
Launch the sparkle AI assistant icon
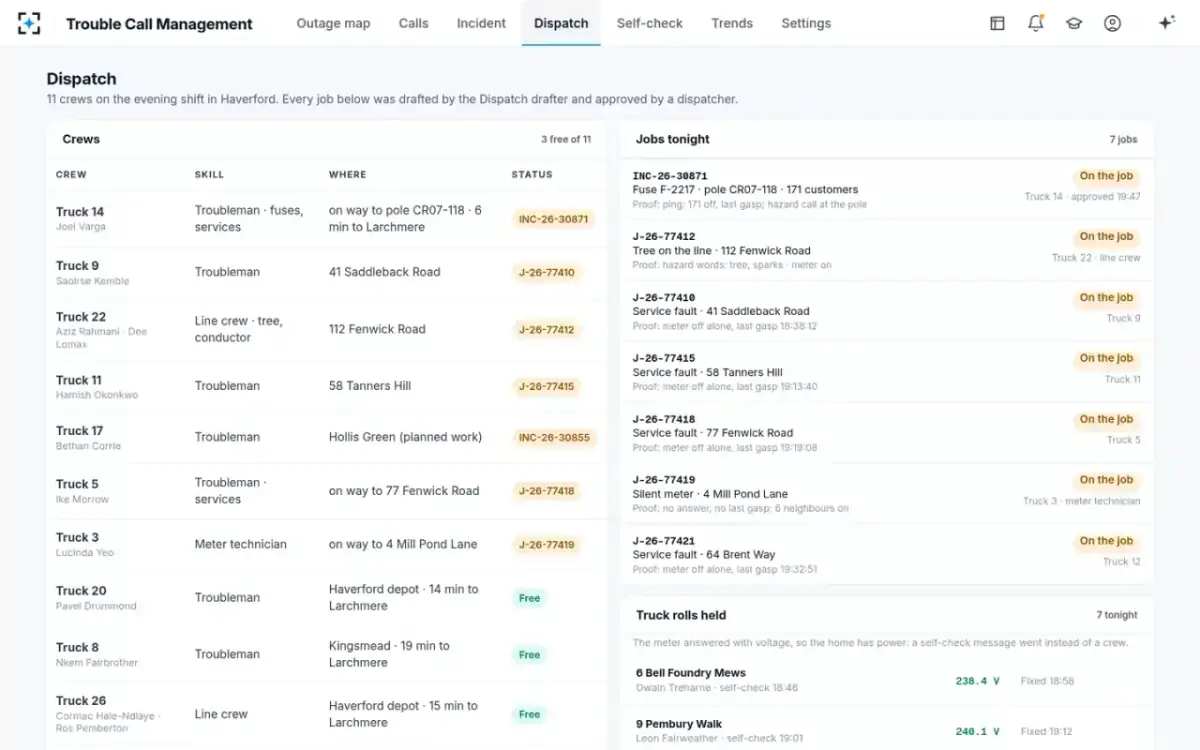click(1166, 23)
